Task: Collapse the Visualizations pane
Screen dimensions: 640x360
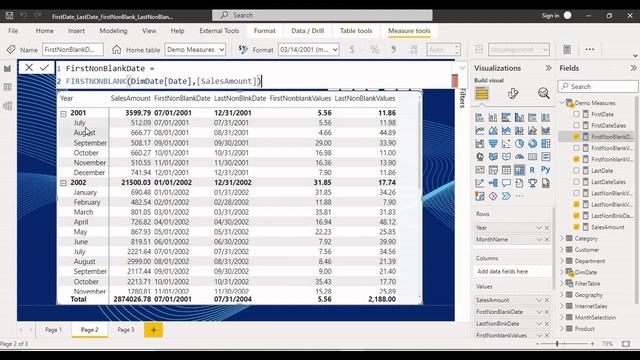Action: (548, 68)
